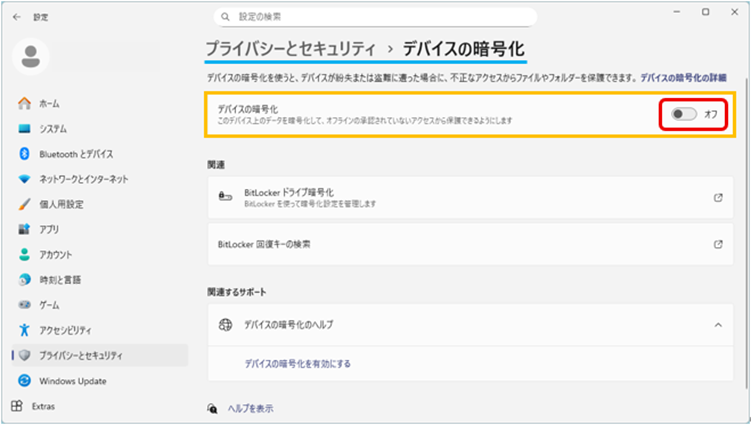Select アプリ in the sidebar
This screenshot has height=425, width=751.
pos(49,229)
